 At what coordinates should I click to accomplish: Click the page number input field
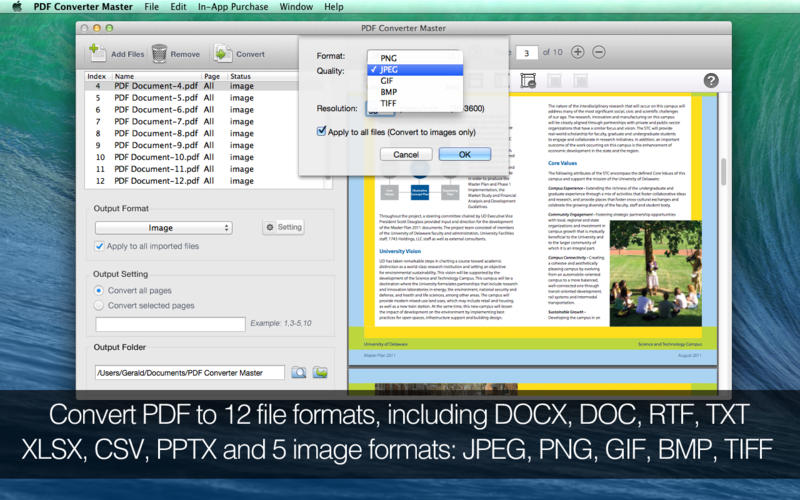click(x=527, y=52)
